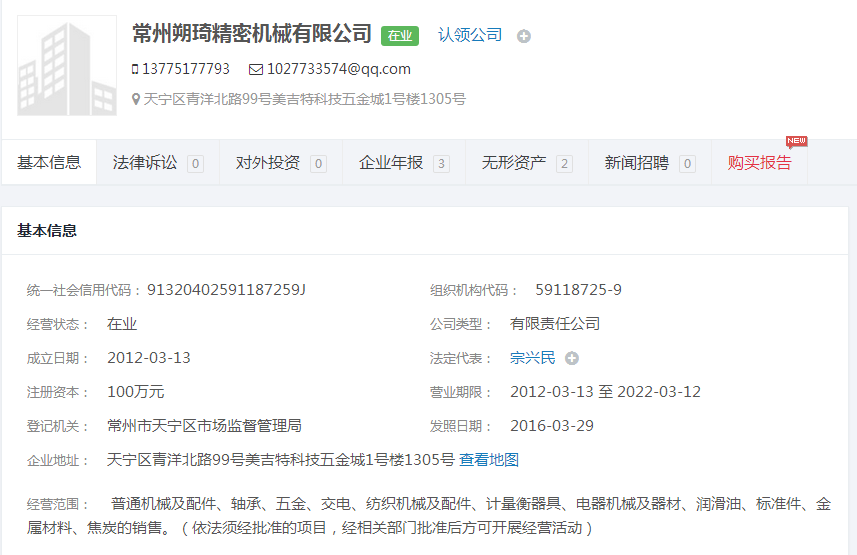Click the phone icon beside 13775177793
This screenshot has width=857, height=555.
pos(135,69)
